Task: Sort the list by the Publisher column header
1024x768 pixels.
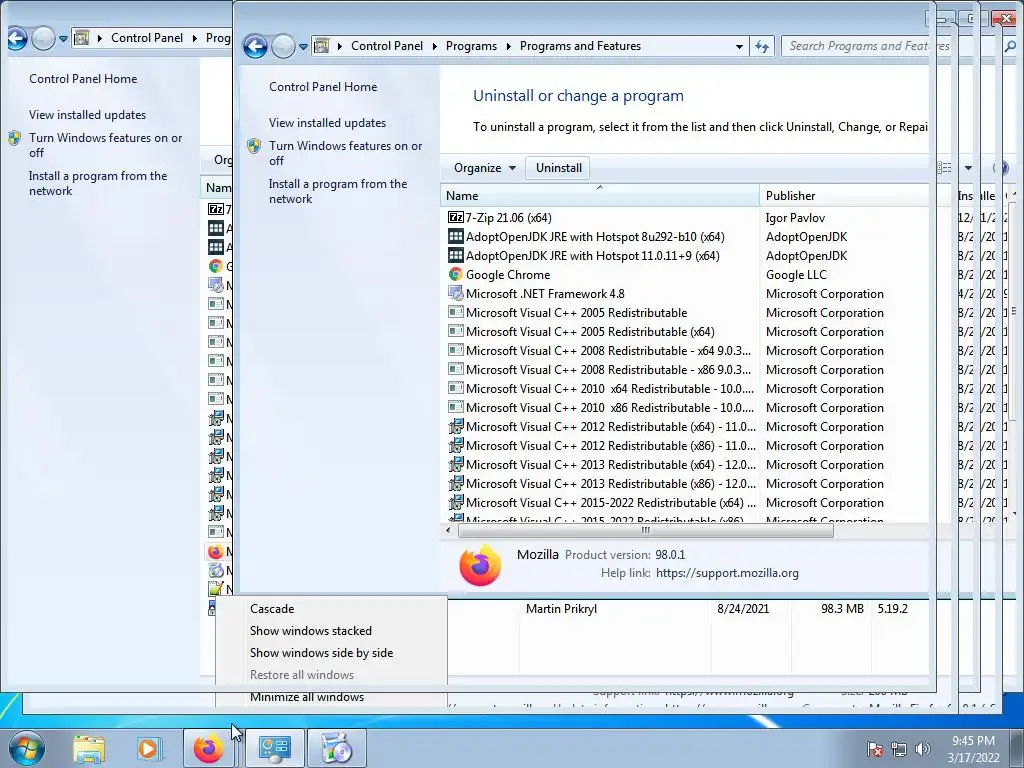Action: [x=846, y=195]
